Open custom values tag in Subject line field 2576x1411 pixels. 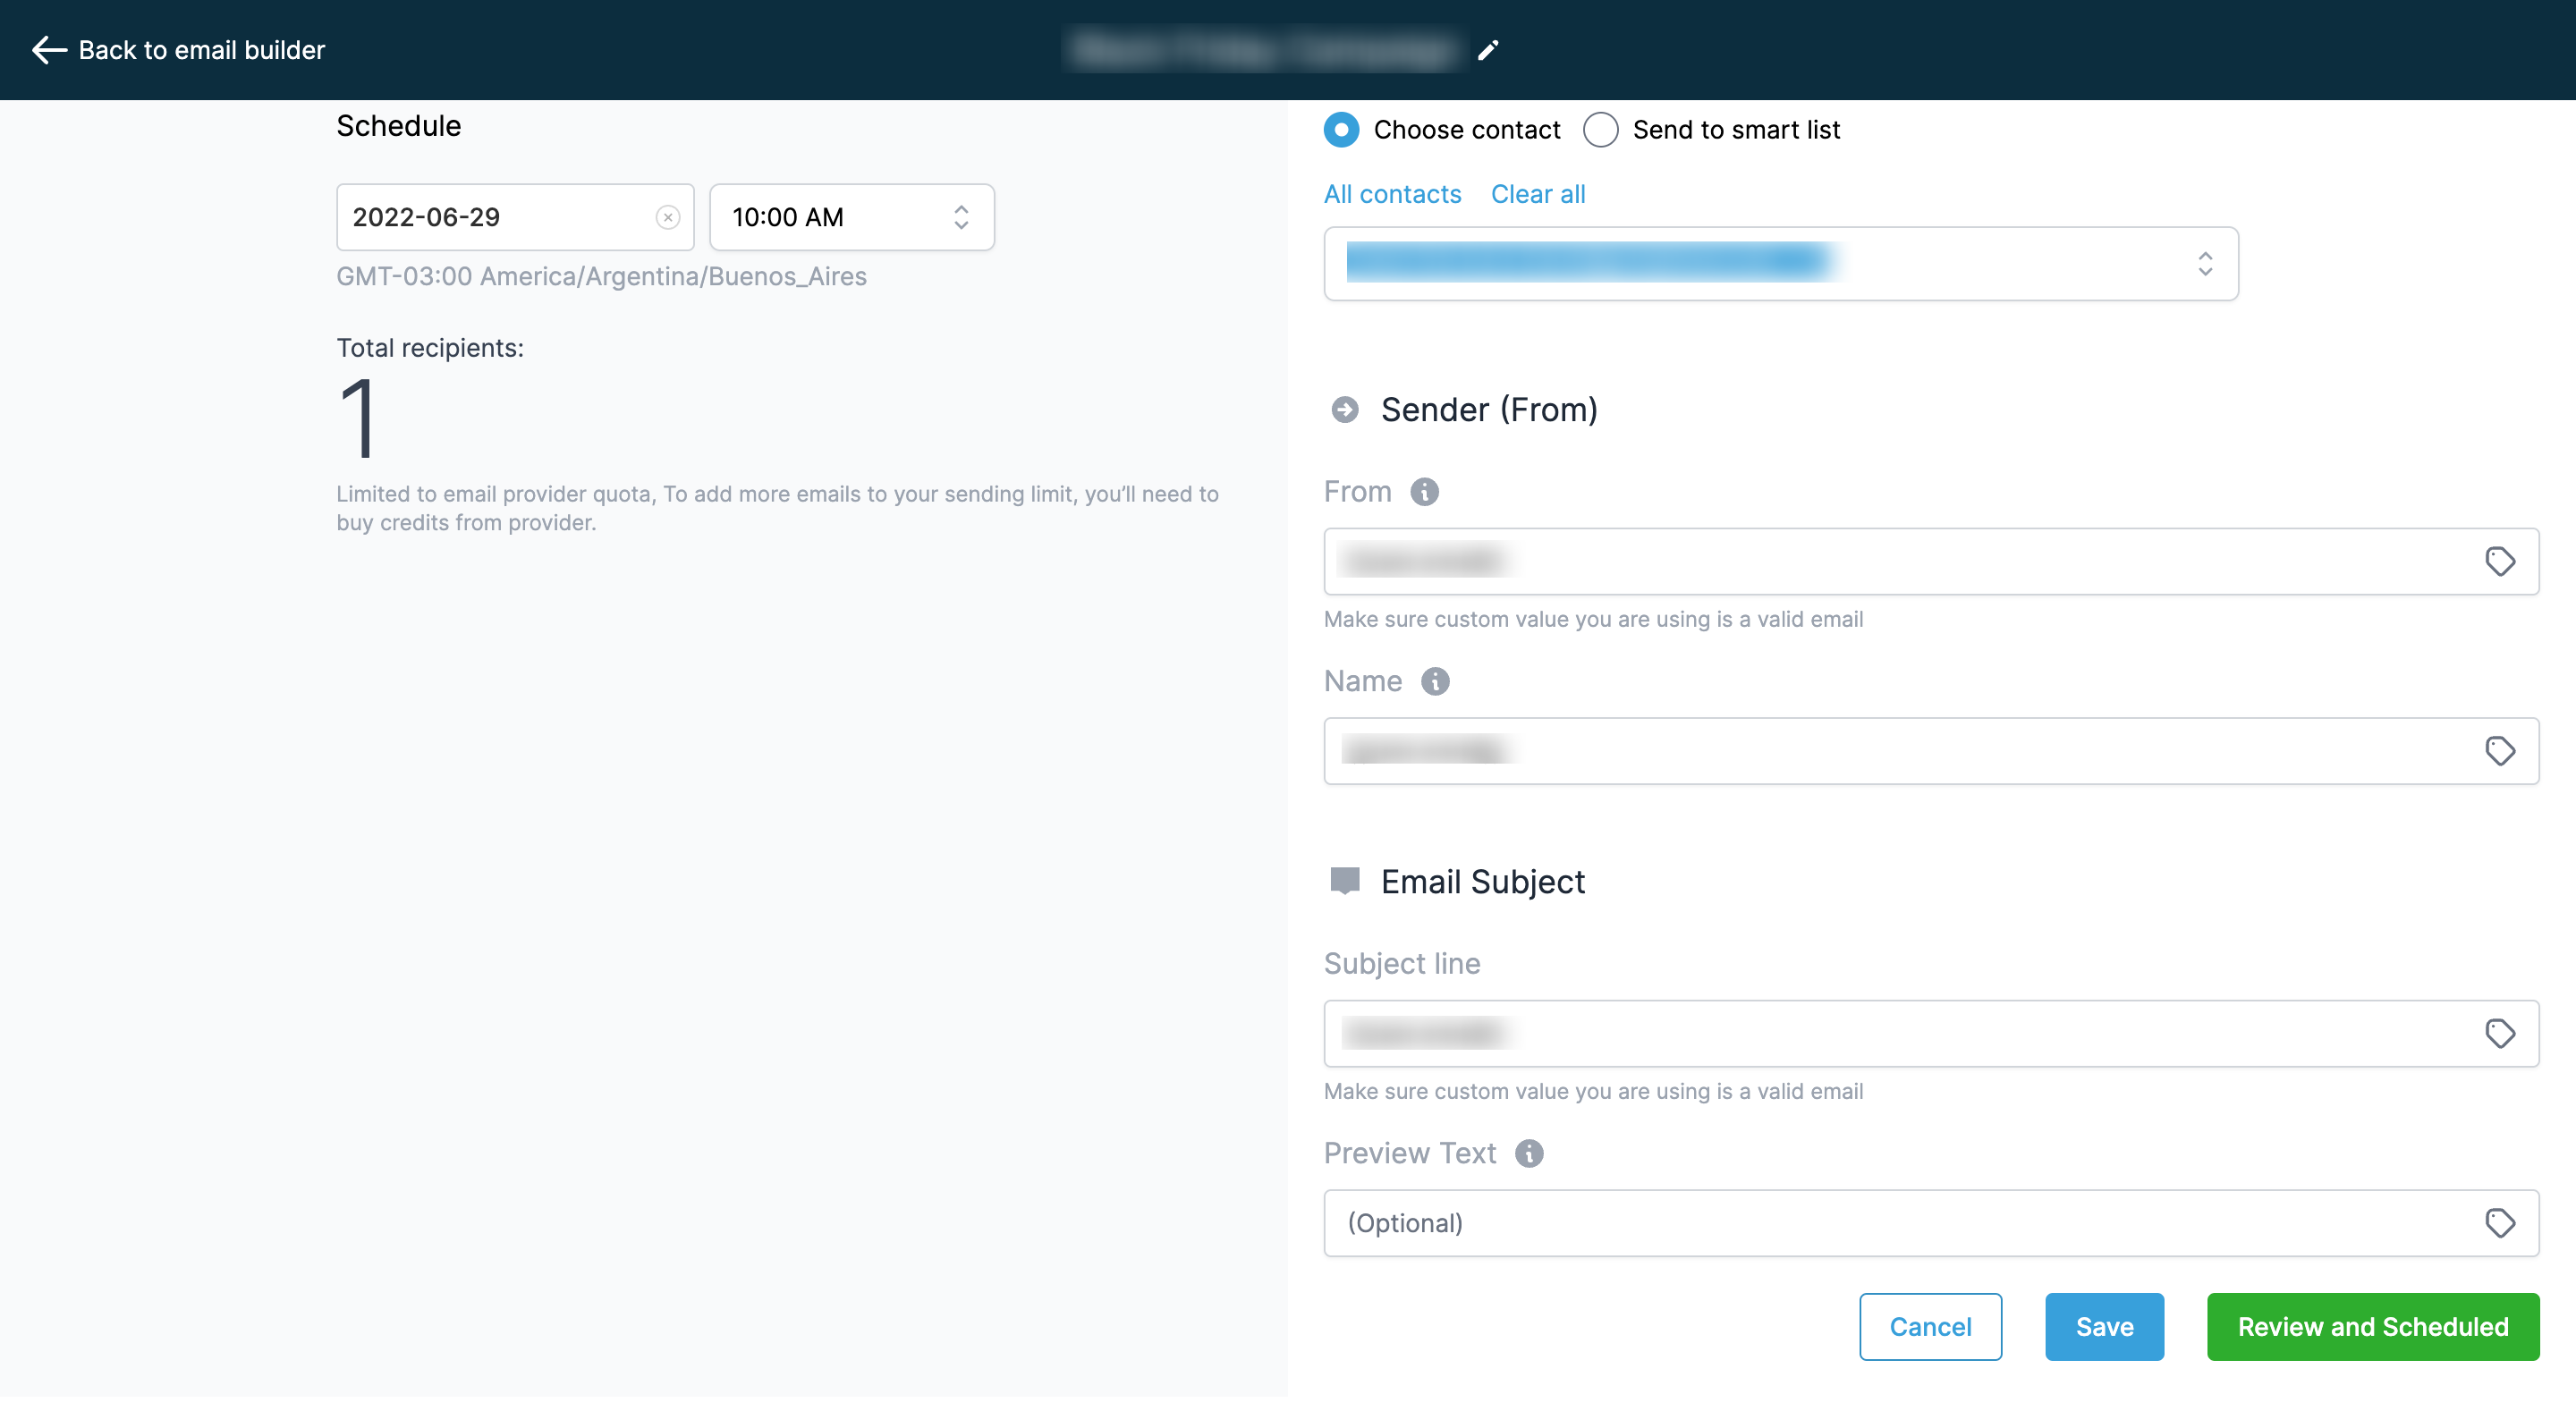point(2499,1033)
